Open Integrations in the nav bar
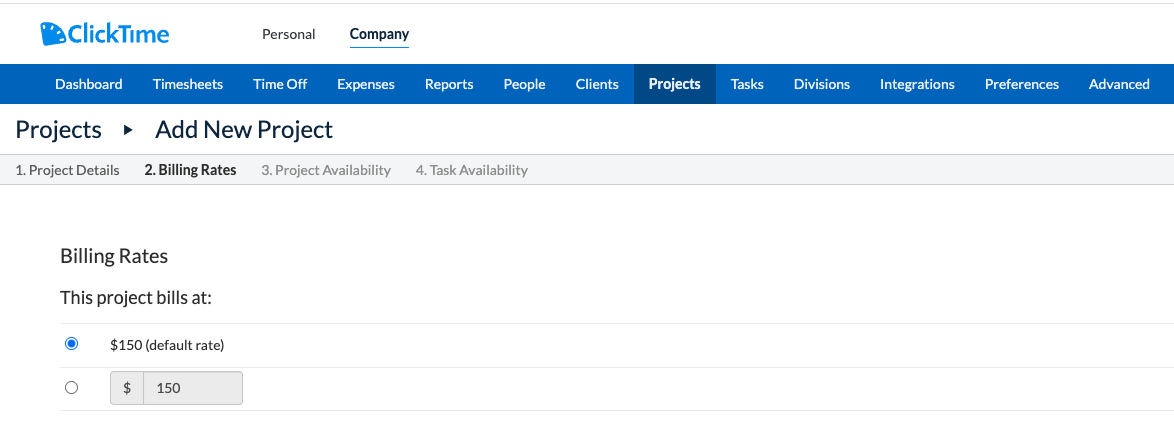Viewport: 1174px width, 438px height. (917, 84)
